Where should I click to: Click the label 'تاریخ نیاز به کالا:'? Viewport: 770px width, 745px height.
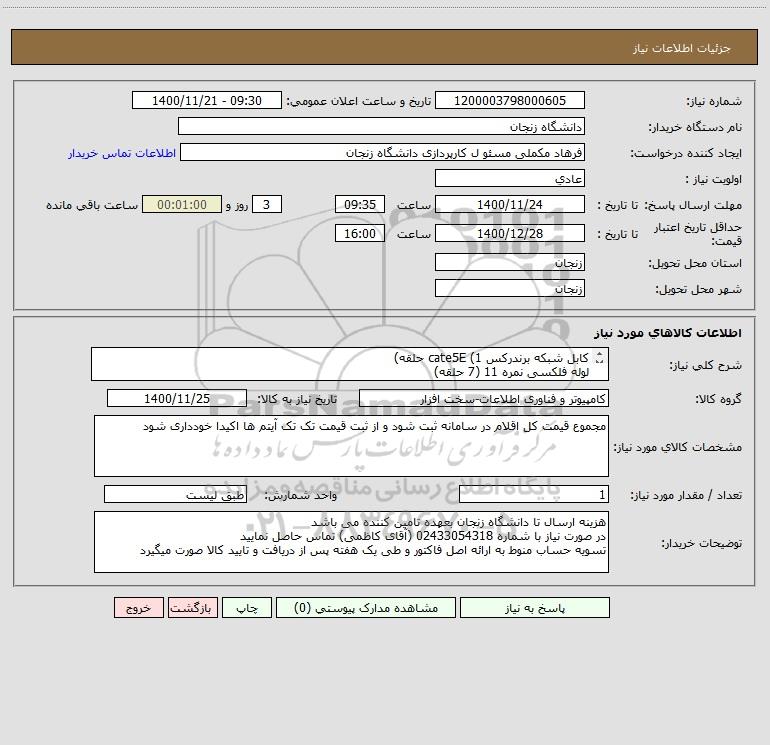coord(297,399)
